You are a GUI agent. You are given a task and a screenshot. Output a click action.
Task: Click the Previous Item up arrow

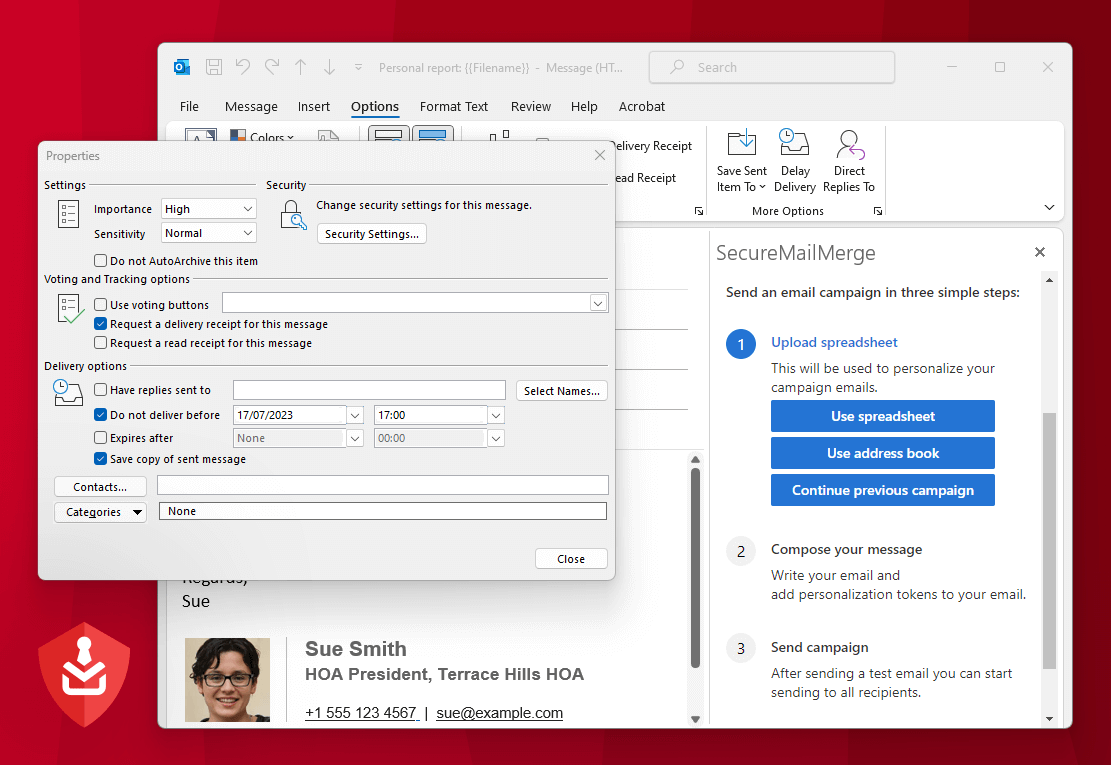(300, 67)
